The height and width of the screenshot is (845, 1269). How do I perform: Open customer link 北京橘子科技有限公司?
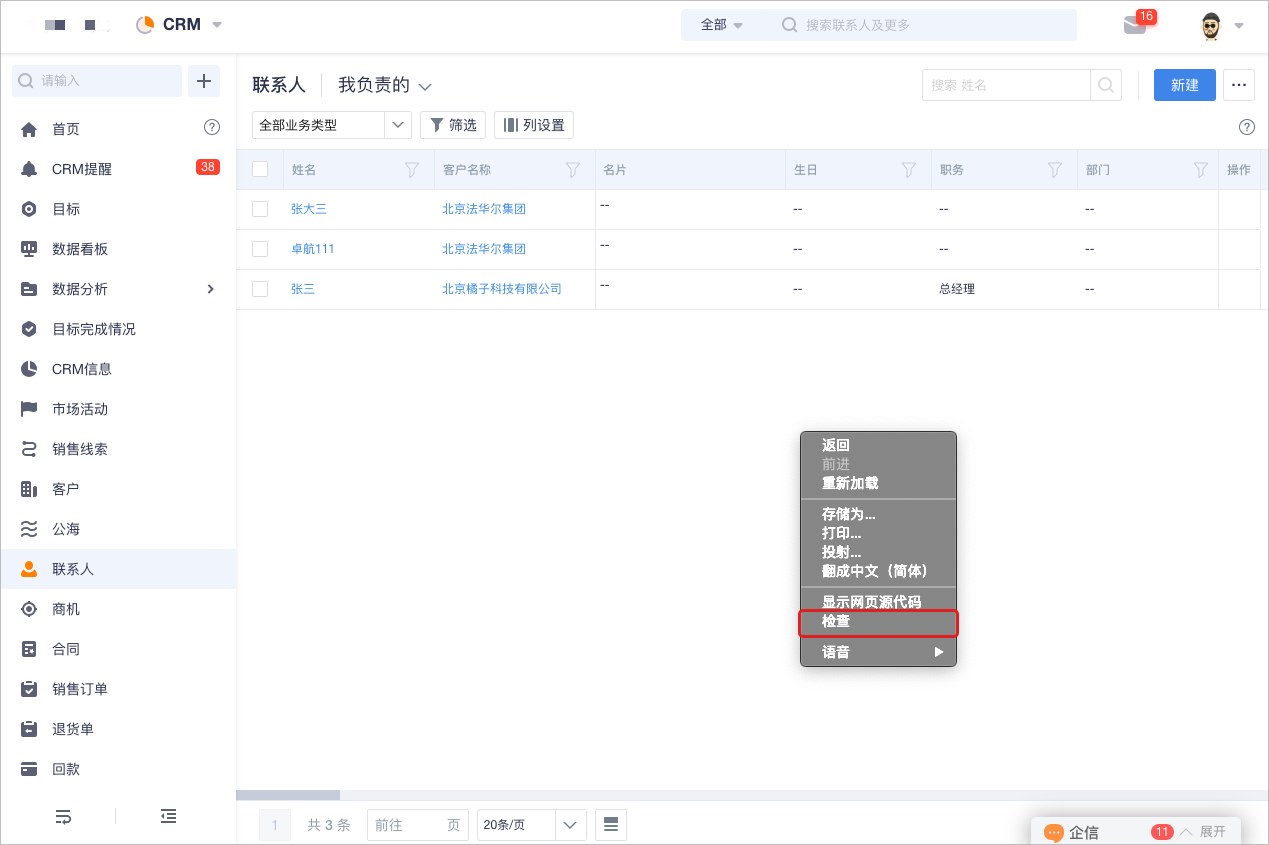tap(502, 289)
